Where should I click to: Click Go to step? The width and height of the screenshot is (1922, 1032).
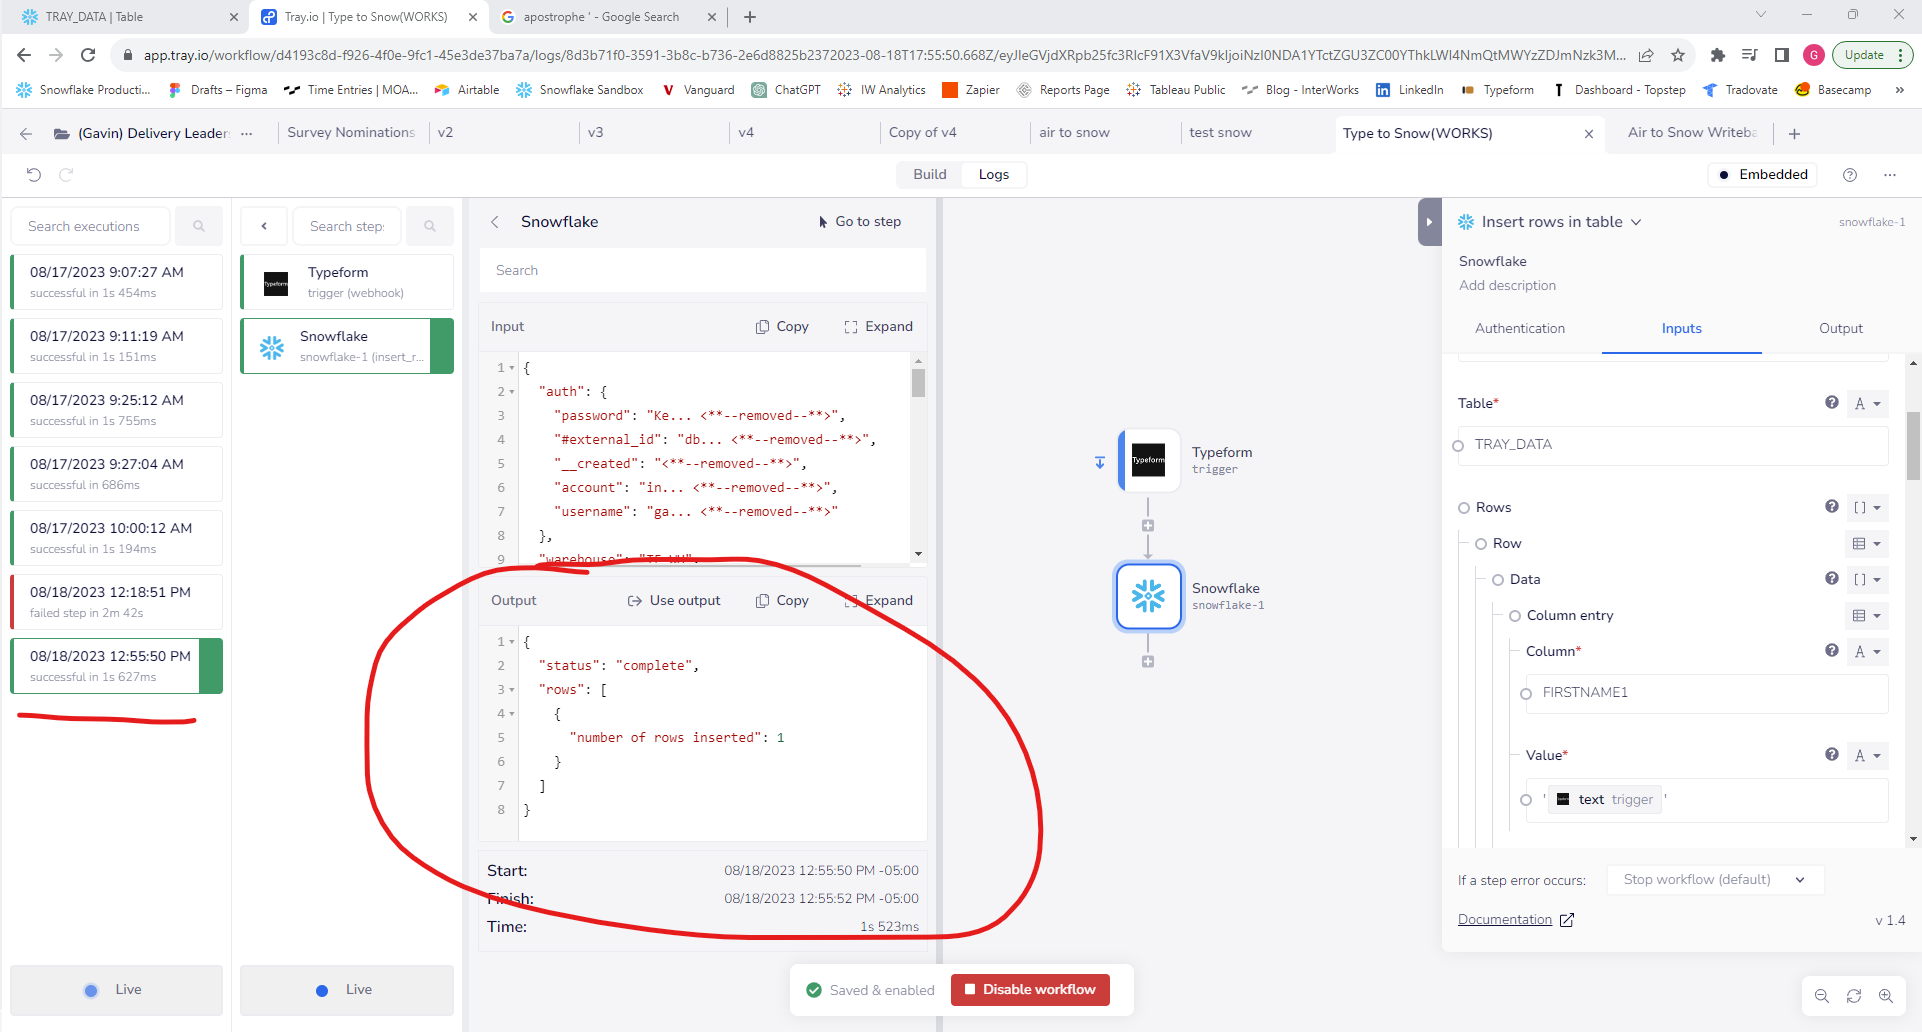point(860,222)
